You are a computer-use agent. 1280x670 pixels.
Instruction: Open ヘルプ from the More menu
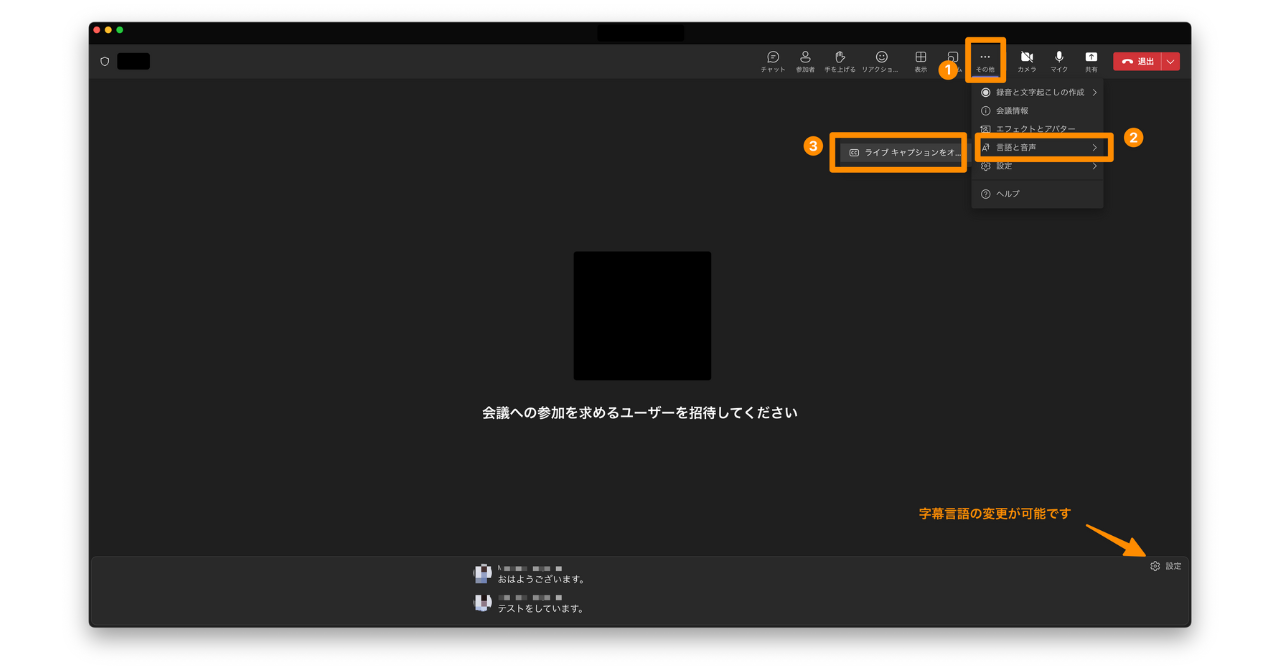(x=1007, y=193)
